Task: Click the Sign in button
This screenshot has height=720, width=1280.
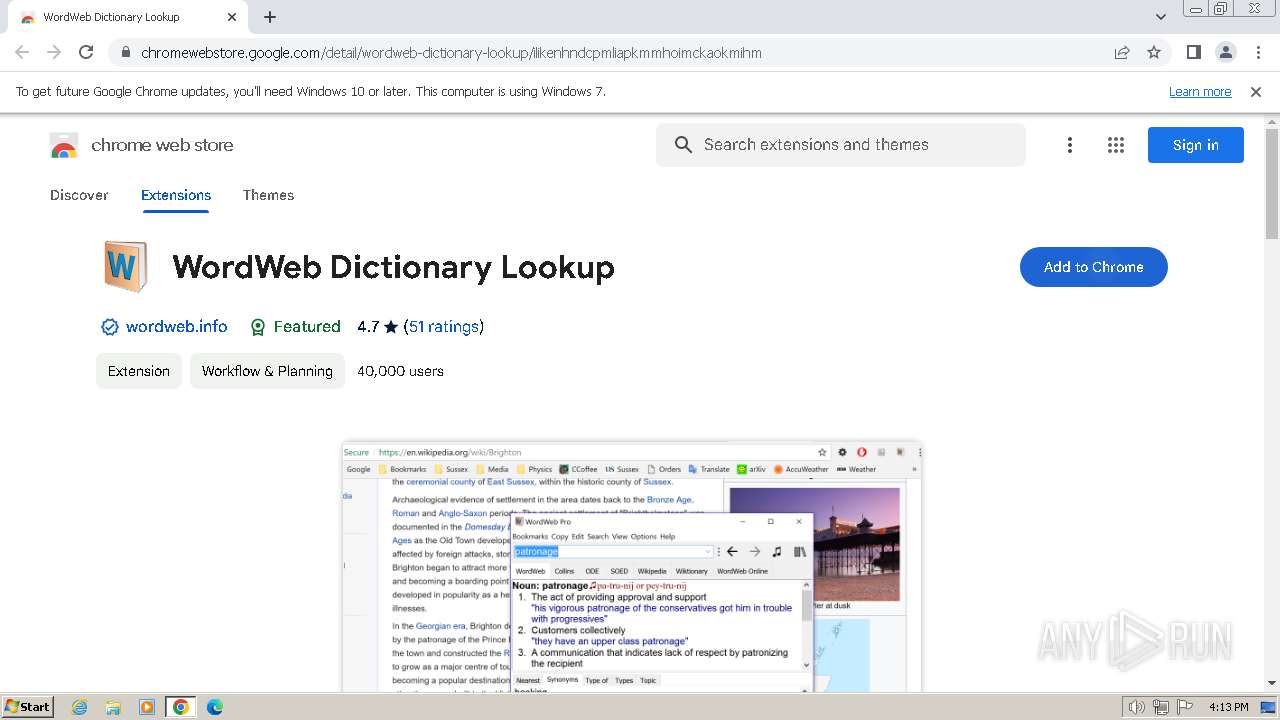Action: pyautogui.click(x=1196, y=145)
